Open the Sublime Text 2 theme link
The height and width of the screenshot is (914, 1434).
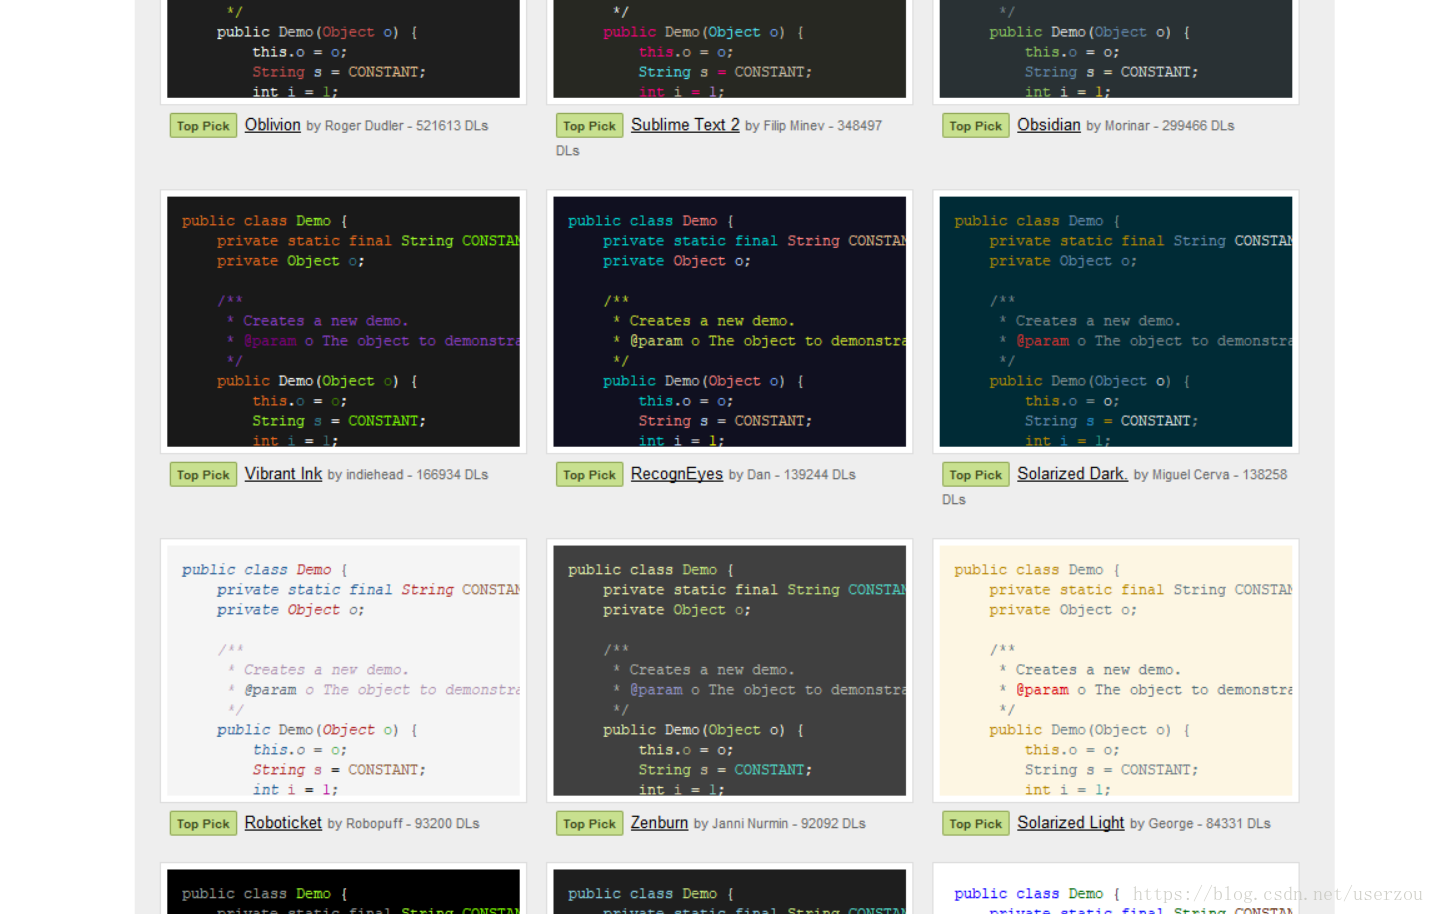tap(685, 125)
